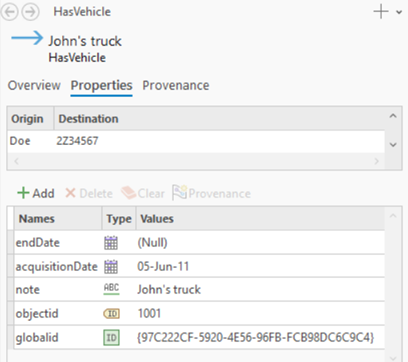
Task: Click the Provenance toolbar button with the flag icon
Action: [211, 193]
